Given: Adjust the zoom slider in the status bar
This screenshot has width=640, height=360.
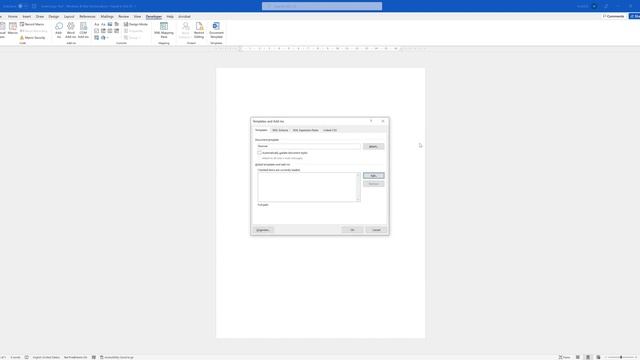Looking at the screenshot, I should tap(620, 357).
